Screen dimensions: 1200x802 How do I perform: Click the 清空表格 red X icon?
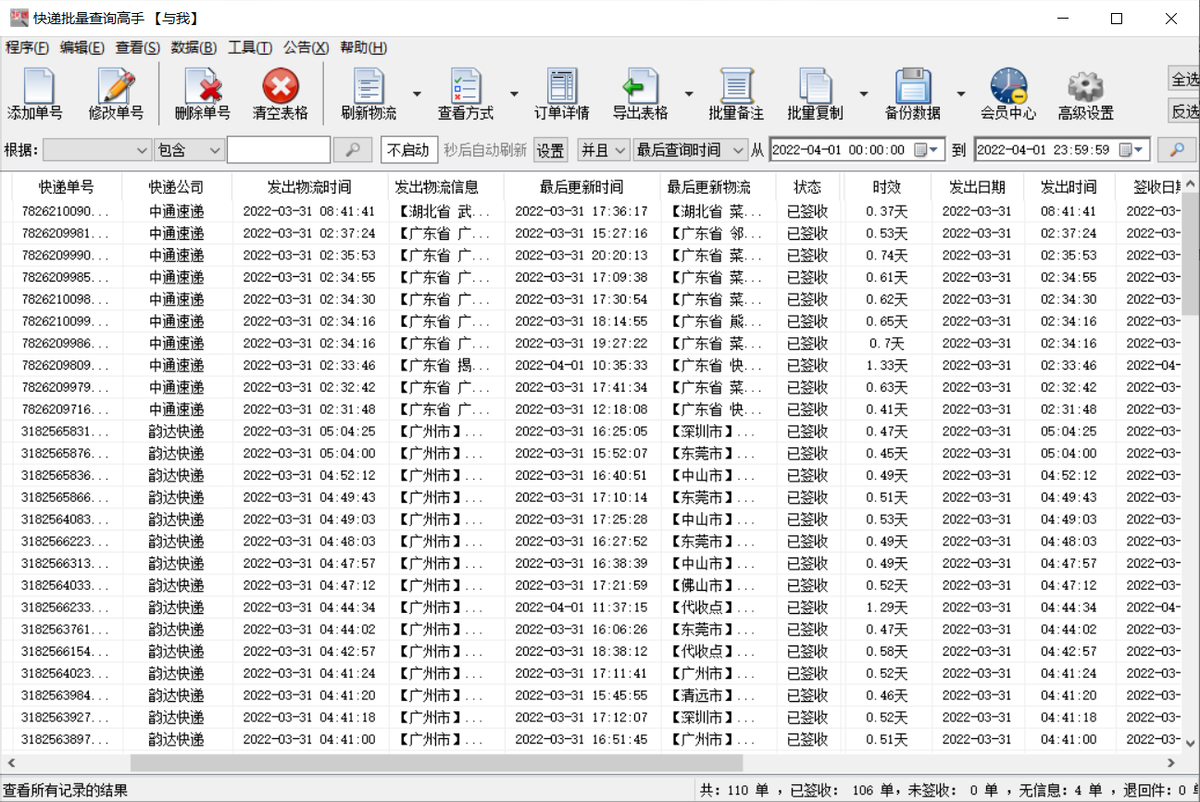click(x=281, y=94)
